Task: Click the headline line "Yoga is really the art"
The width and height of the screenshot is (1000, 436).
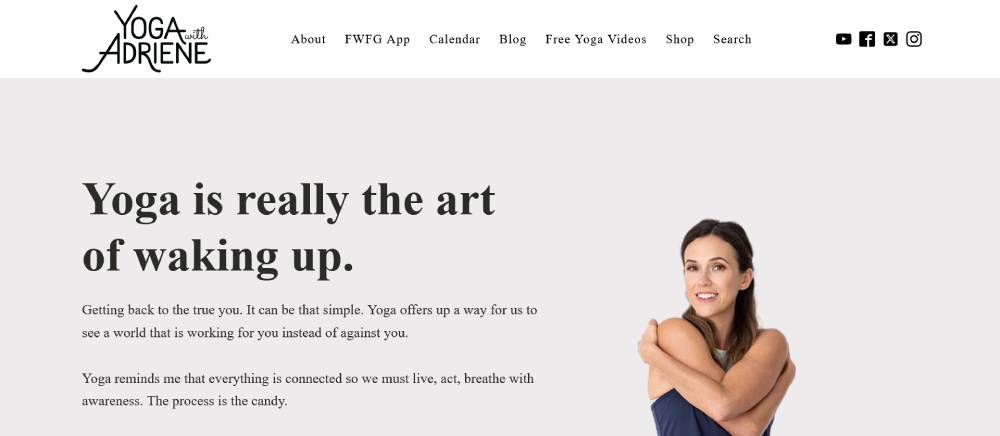Action: click(288, 200)
